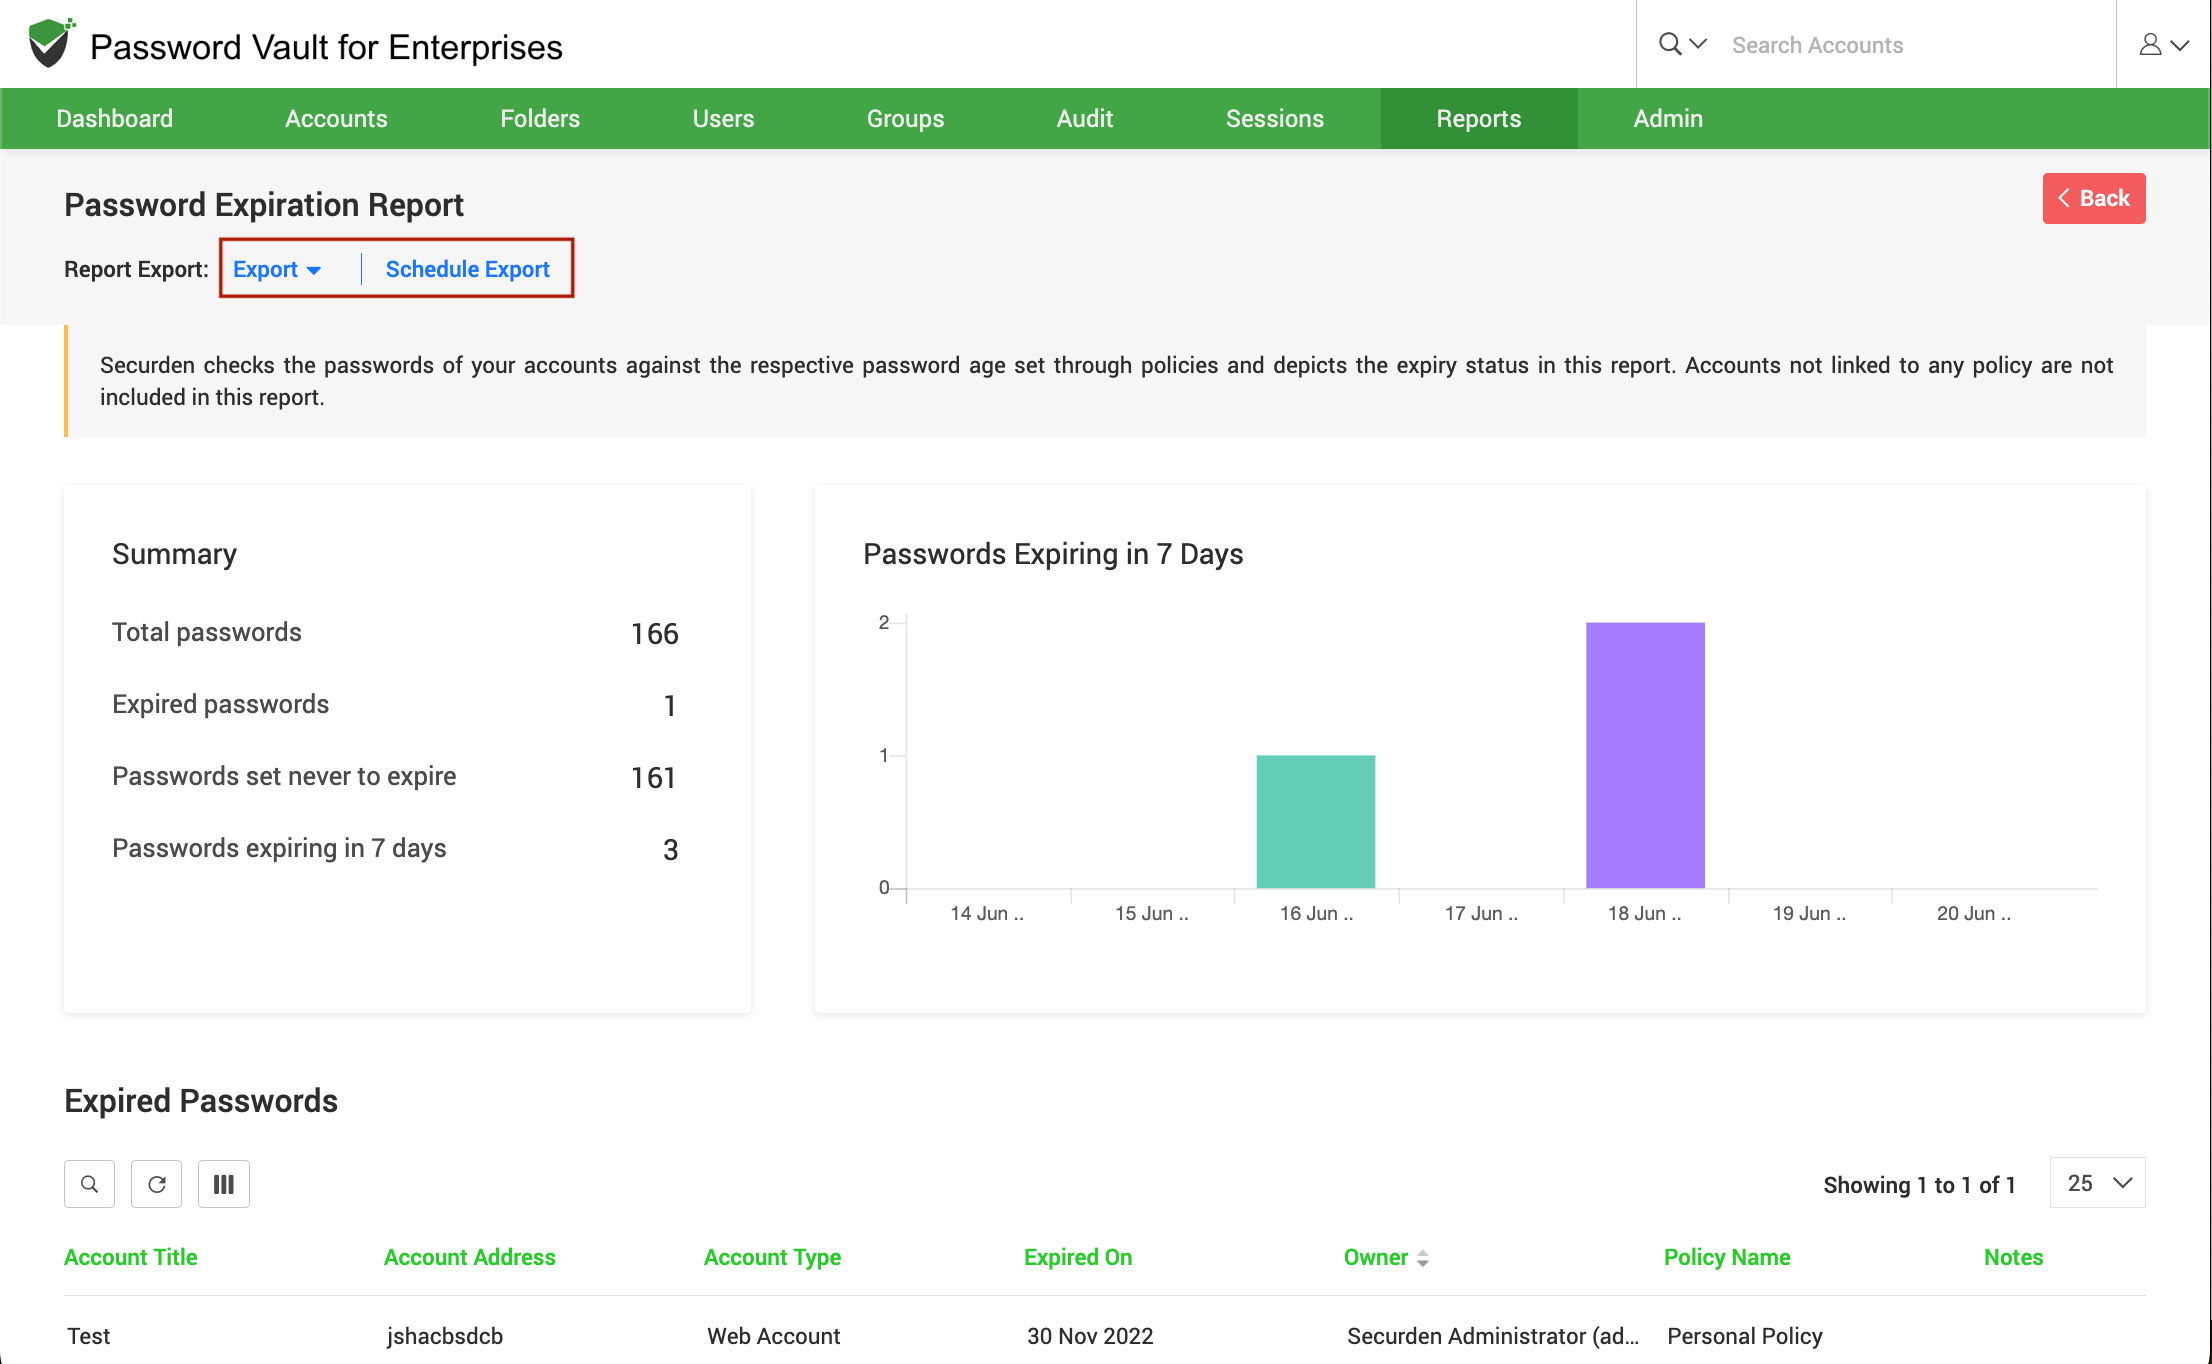
Task: Click the Expired passwords count 1
Action: [x=670, y=705]
